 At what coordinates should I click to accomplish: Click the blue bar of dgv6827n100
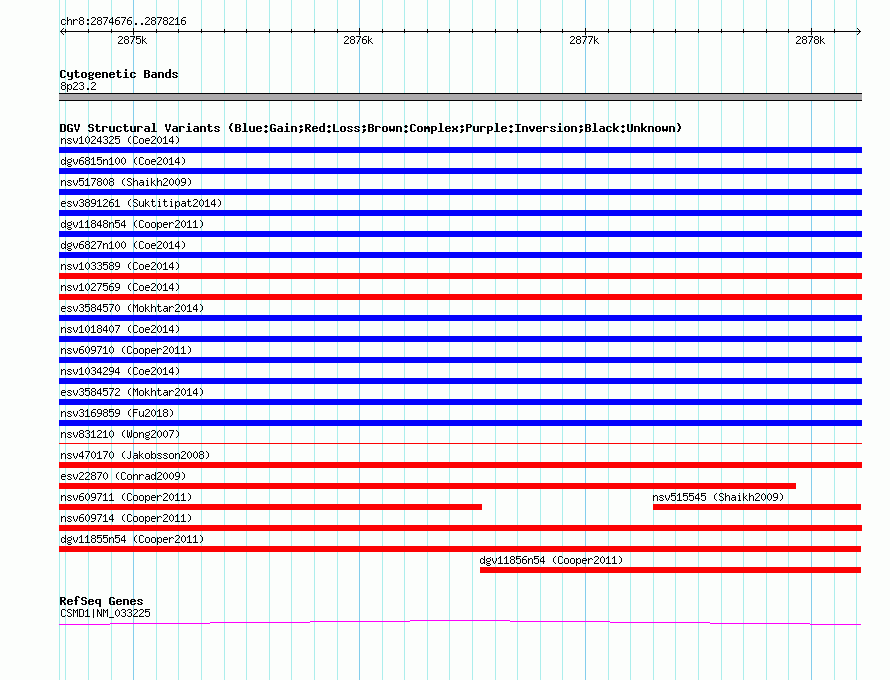click(x=460, y=255)
